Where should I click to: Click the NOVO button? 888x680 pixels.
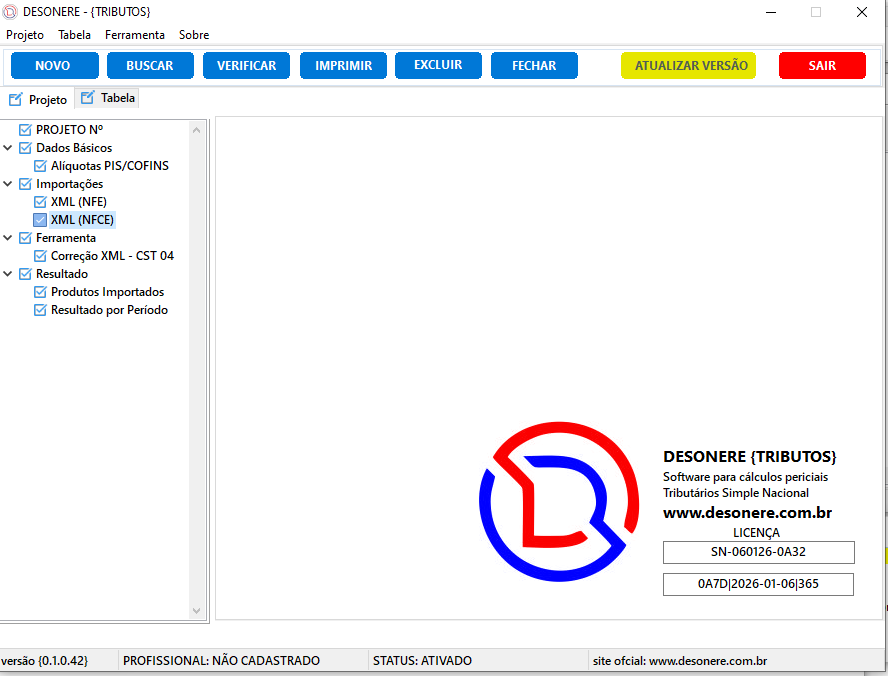pos(54,66)
